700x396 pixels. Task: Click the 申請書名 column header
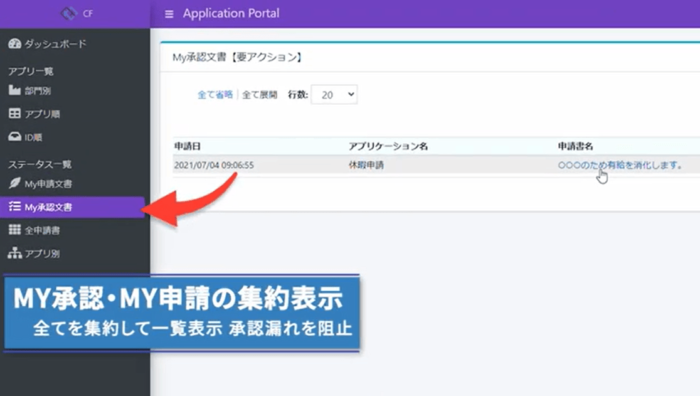(575, 146)
